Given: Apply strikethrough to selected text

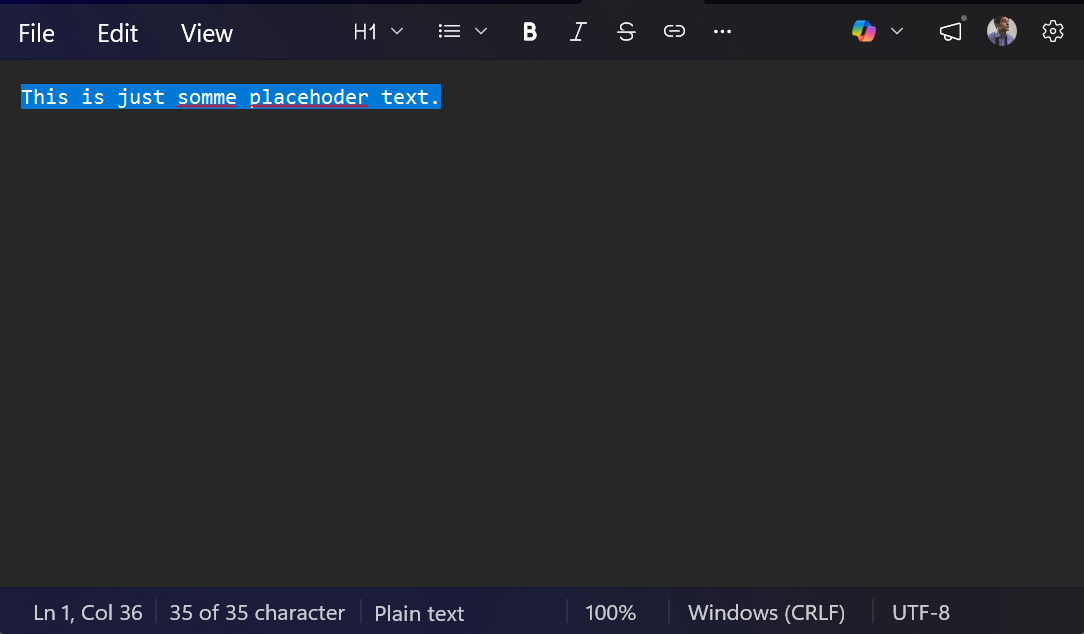Looking at the screenshot, I should pos(626,31).
